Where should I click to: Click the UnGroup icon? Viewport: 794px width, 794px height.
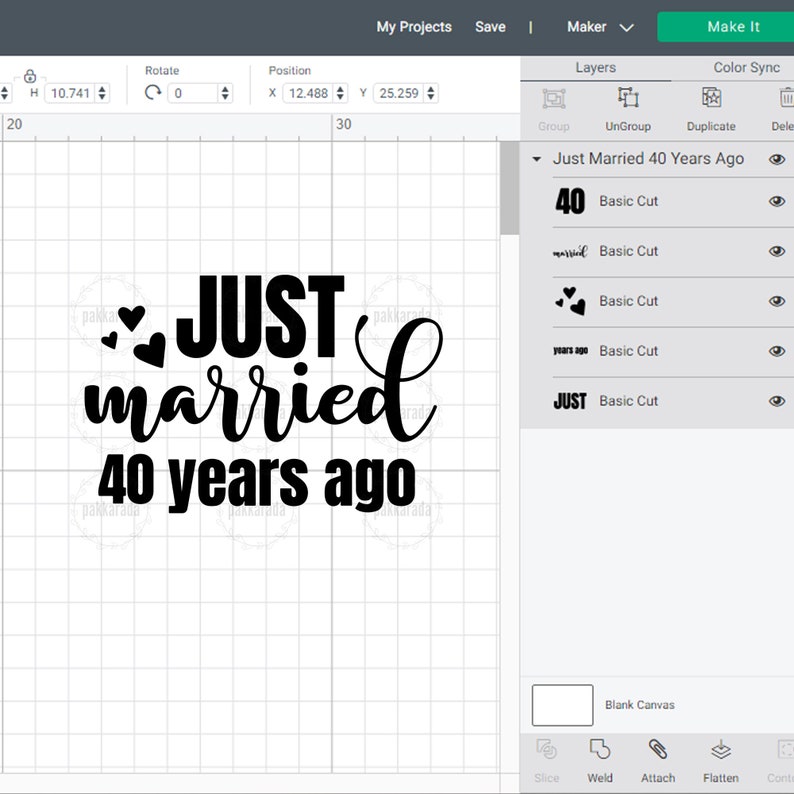click(628, 98)
